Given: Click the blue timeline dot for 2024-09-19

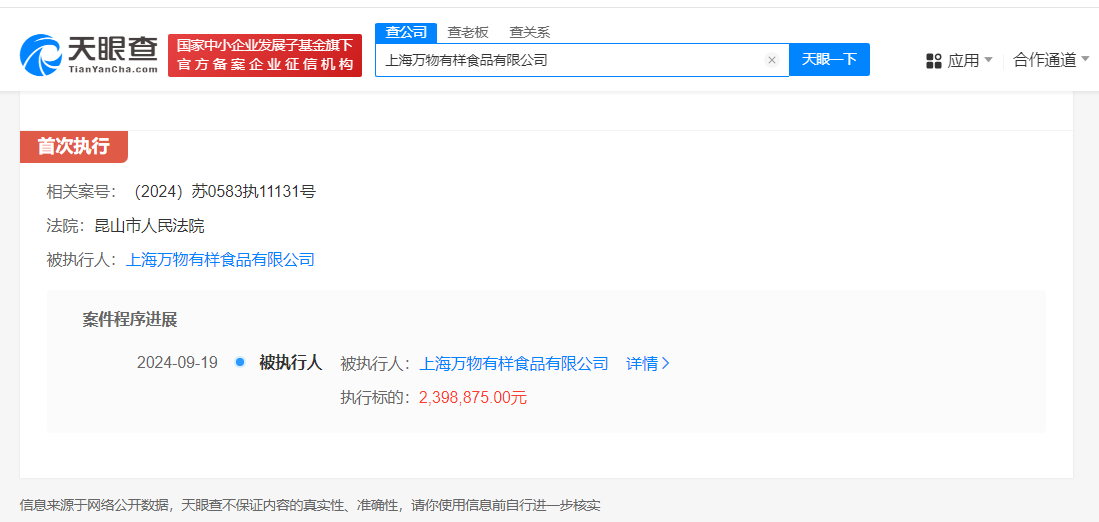Looking at the screenshot, I should pos(240,362).
